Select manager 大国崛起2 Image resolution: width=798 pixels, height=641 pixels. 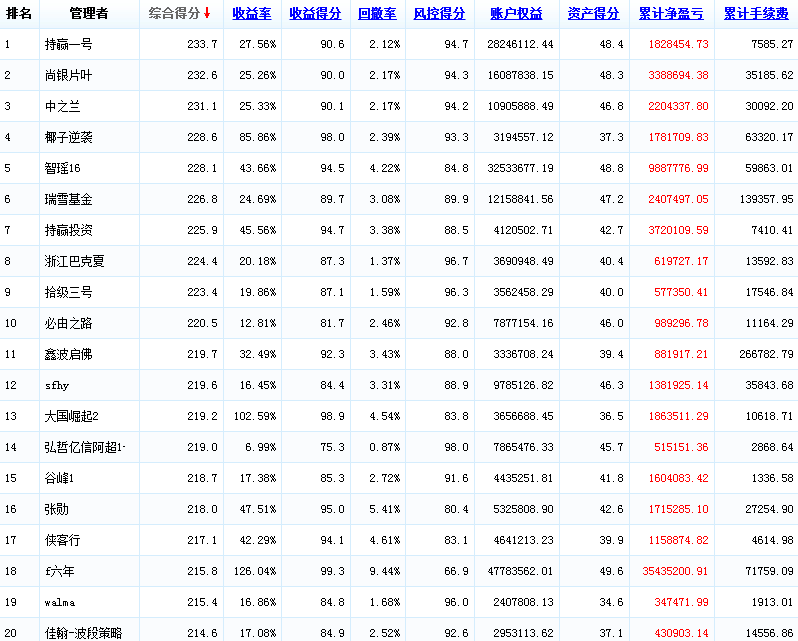coord(72,417)
